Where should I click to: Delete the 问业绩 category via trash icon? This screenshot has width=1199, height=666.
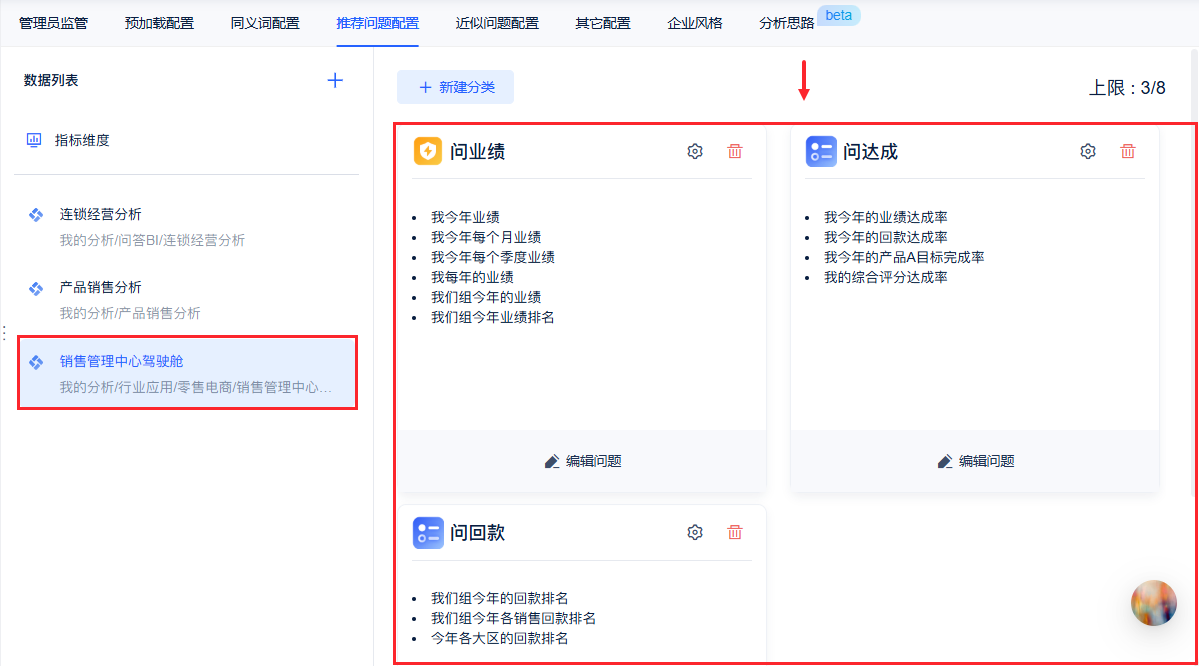[x=735, y=151]
